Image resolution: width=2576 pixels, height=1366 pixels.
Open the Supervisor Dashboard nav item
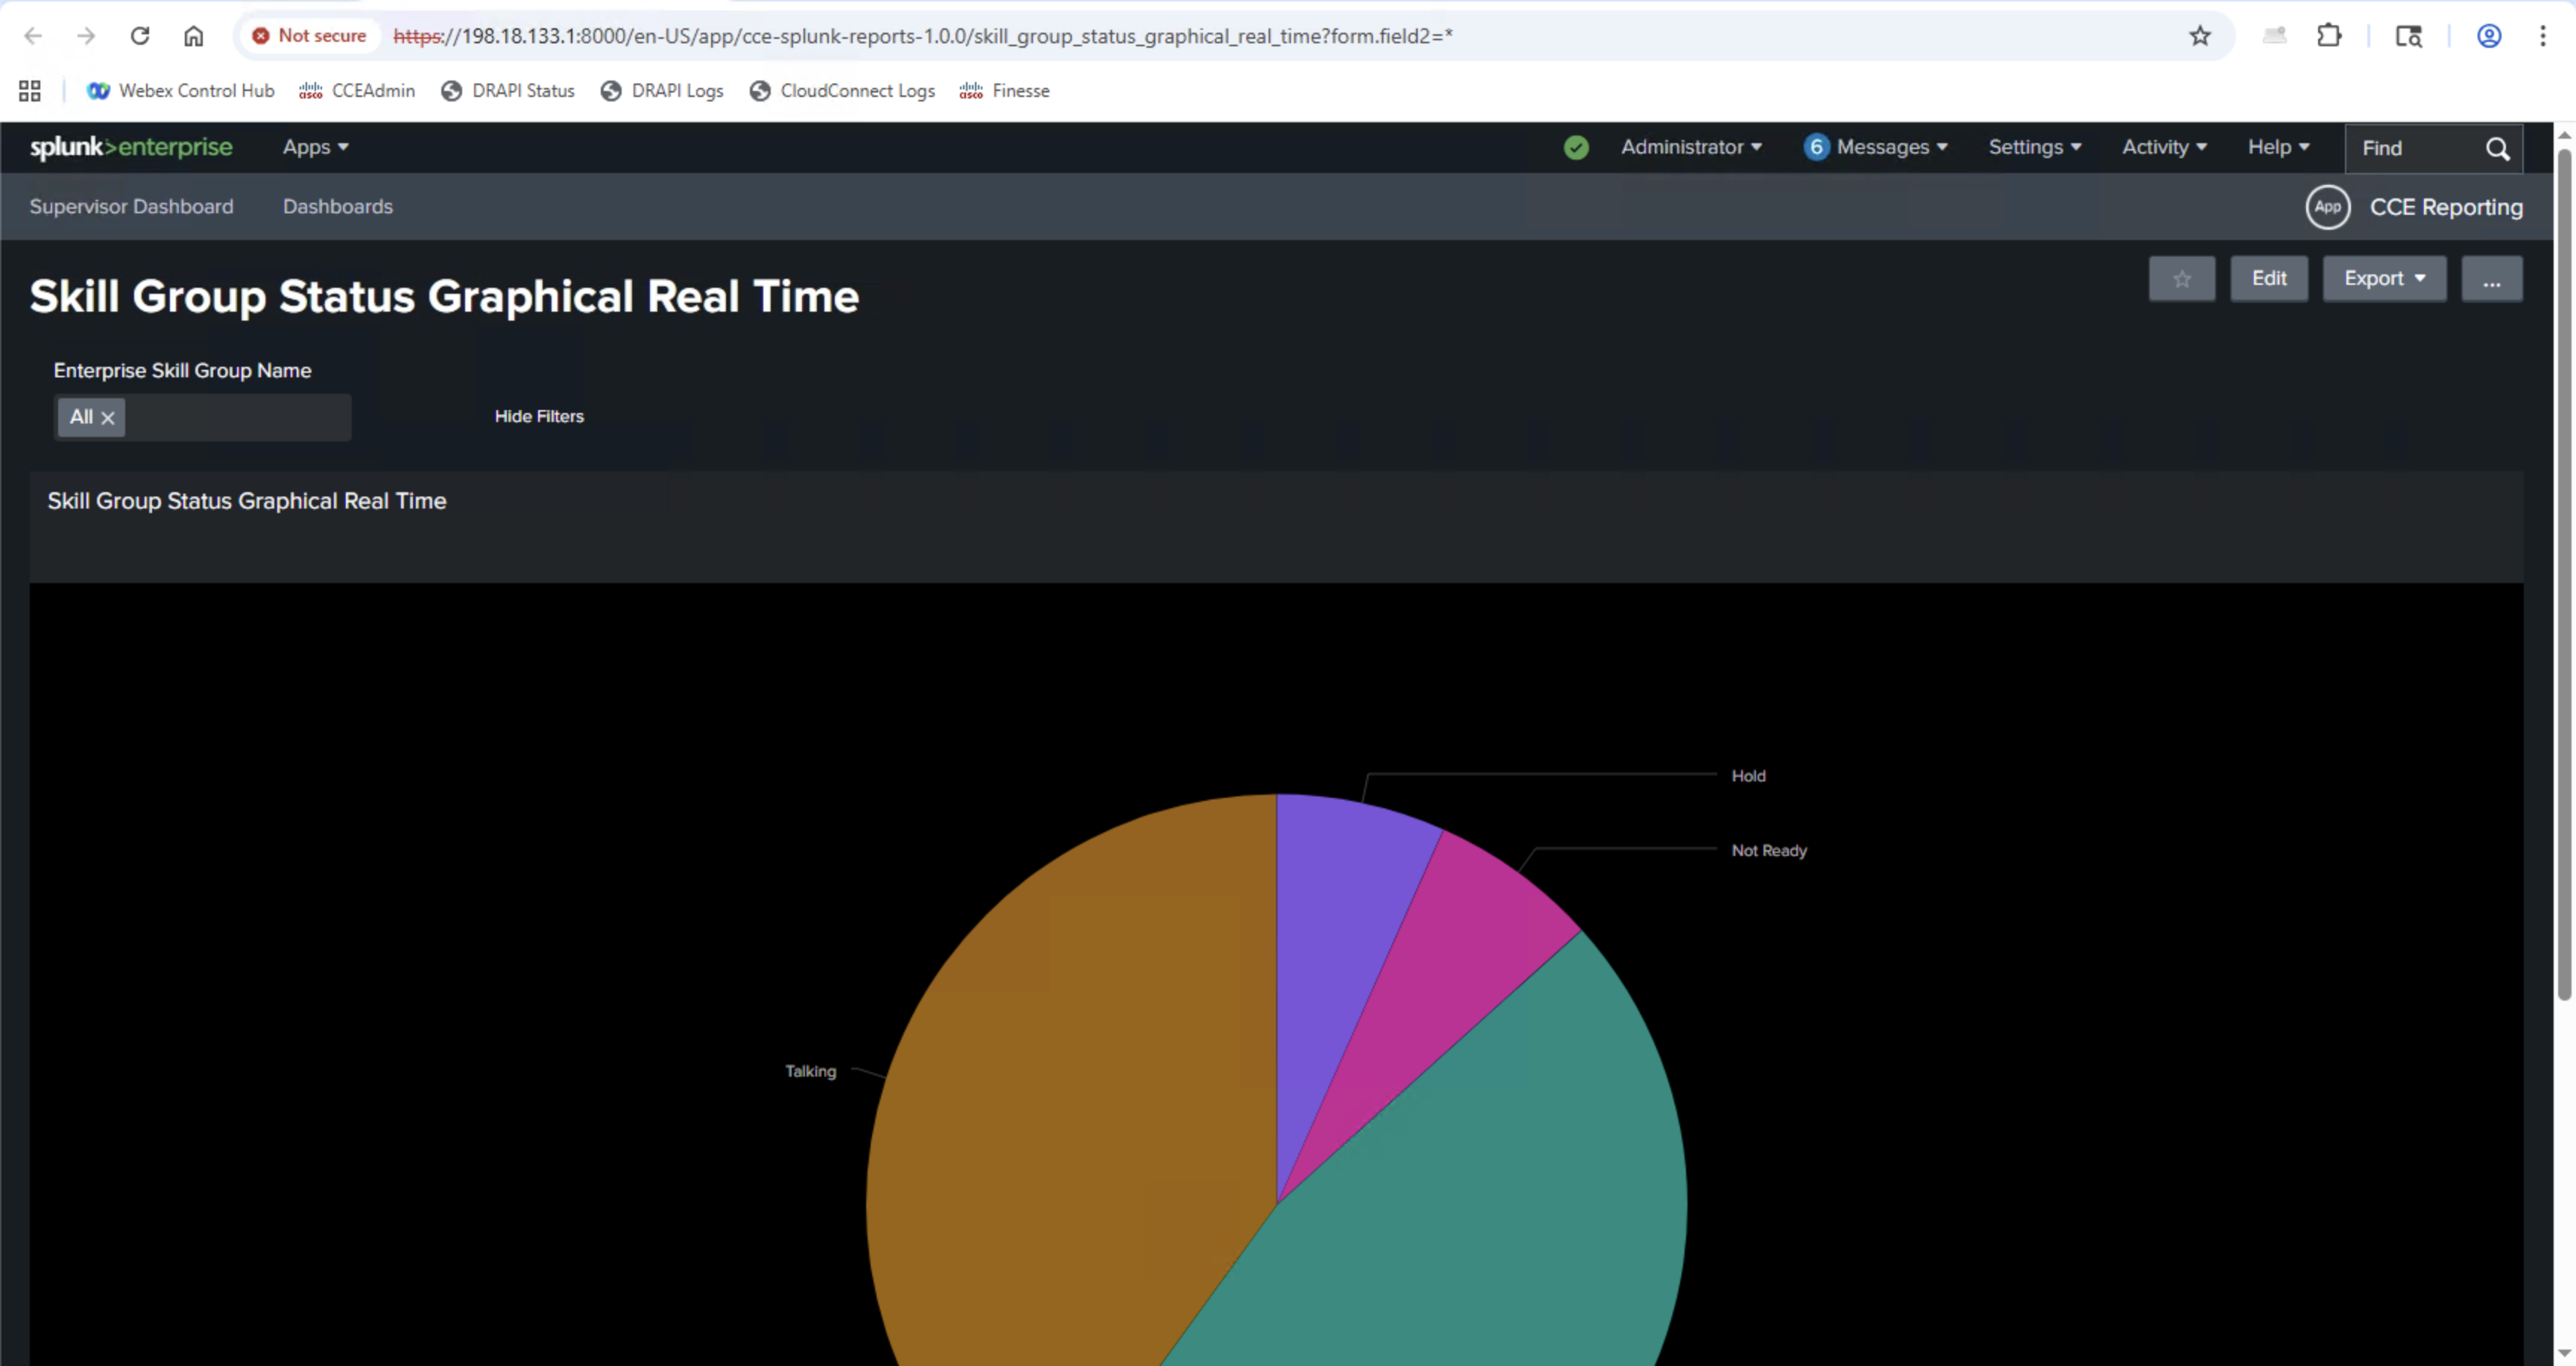(x=131, y=206)
